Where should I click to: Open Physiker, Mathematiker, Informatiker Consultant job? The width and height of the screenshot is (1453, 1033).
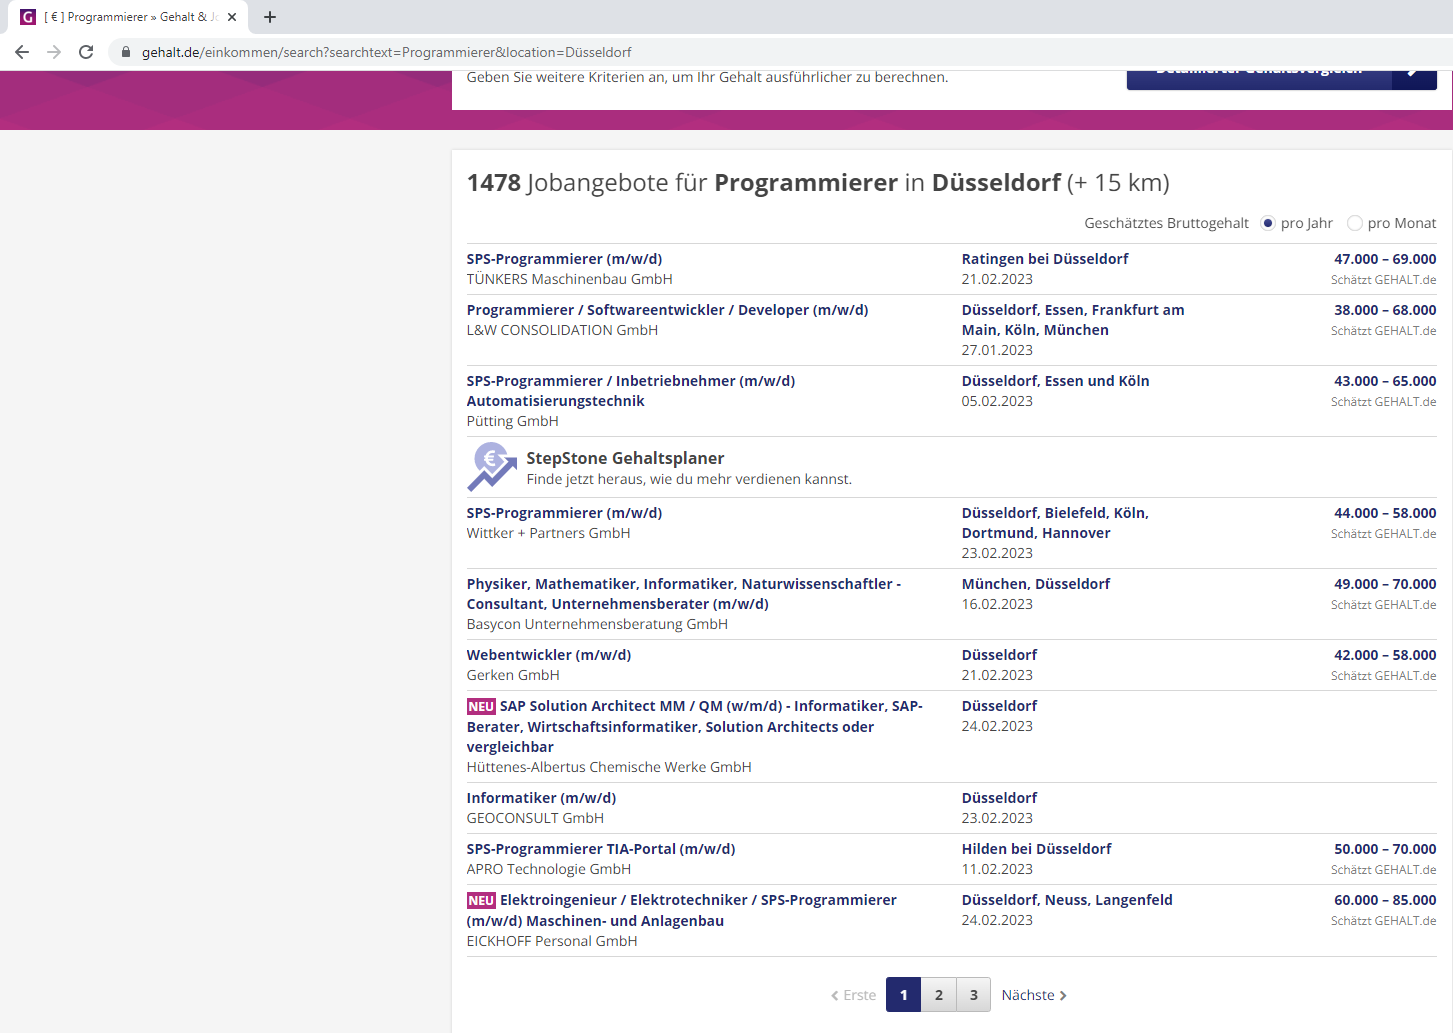click(x=684, y=594)
